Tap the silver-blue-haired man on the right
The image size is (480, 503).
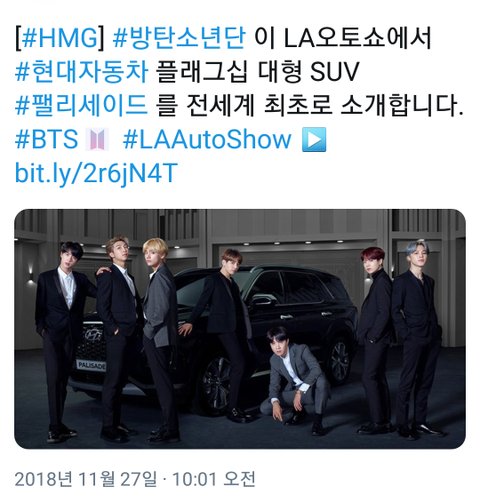tap(417, 338)
